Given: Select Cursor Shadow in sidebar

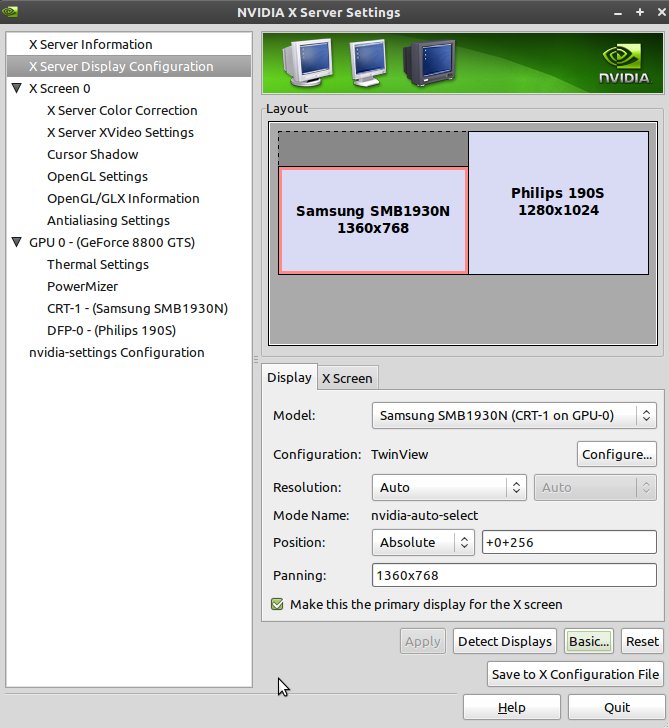Looking at the screenshot, I should tap(92, 155).
